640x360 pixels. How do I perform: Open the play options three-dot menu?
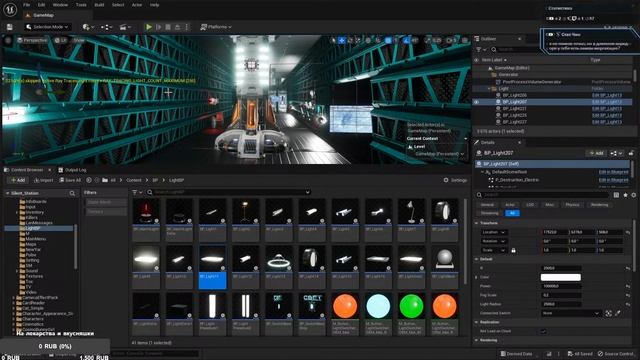pos(187,27)
